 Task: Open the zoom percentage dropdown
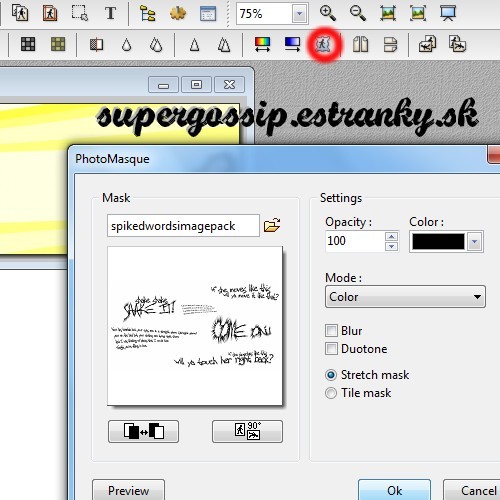point(299,14)
